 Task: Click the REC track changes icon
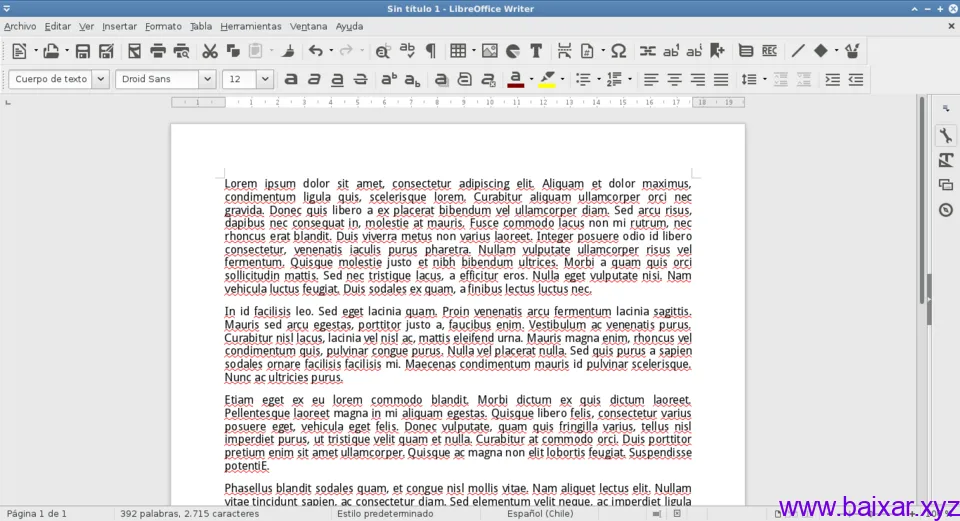[770, 51]
